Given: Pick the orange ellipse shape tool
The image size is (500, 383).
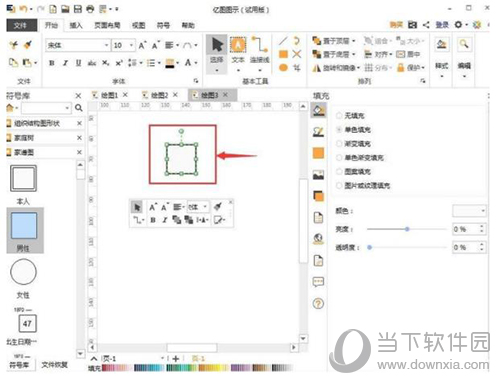Looking at the screenshot, I should (283, 68).
